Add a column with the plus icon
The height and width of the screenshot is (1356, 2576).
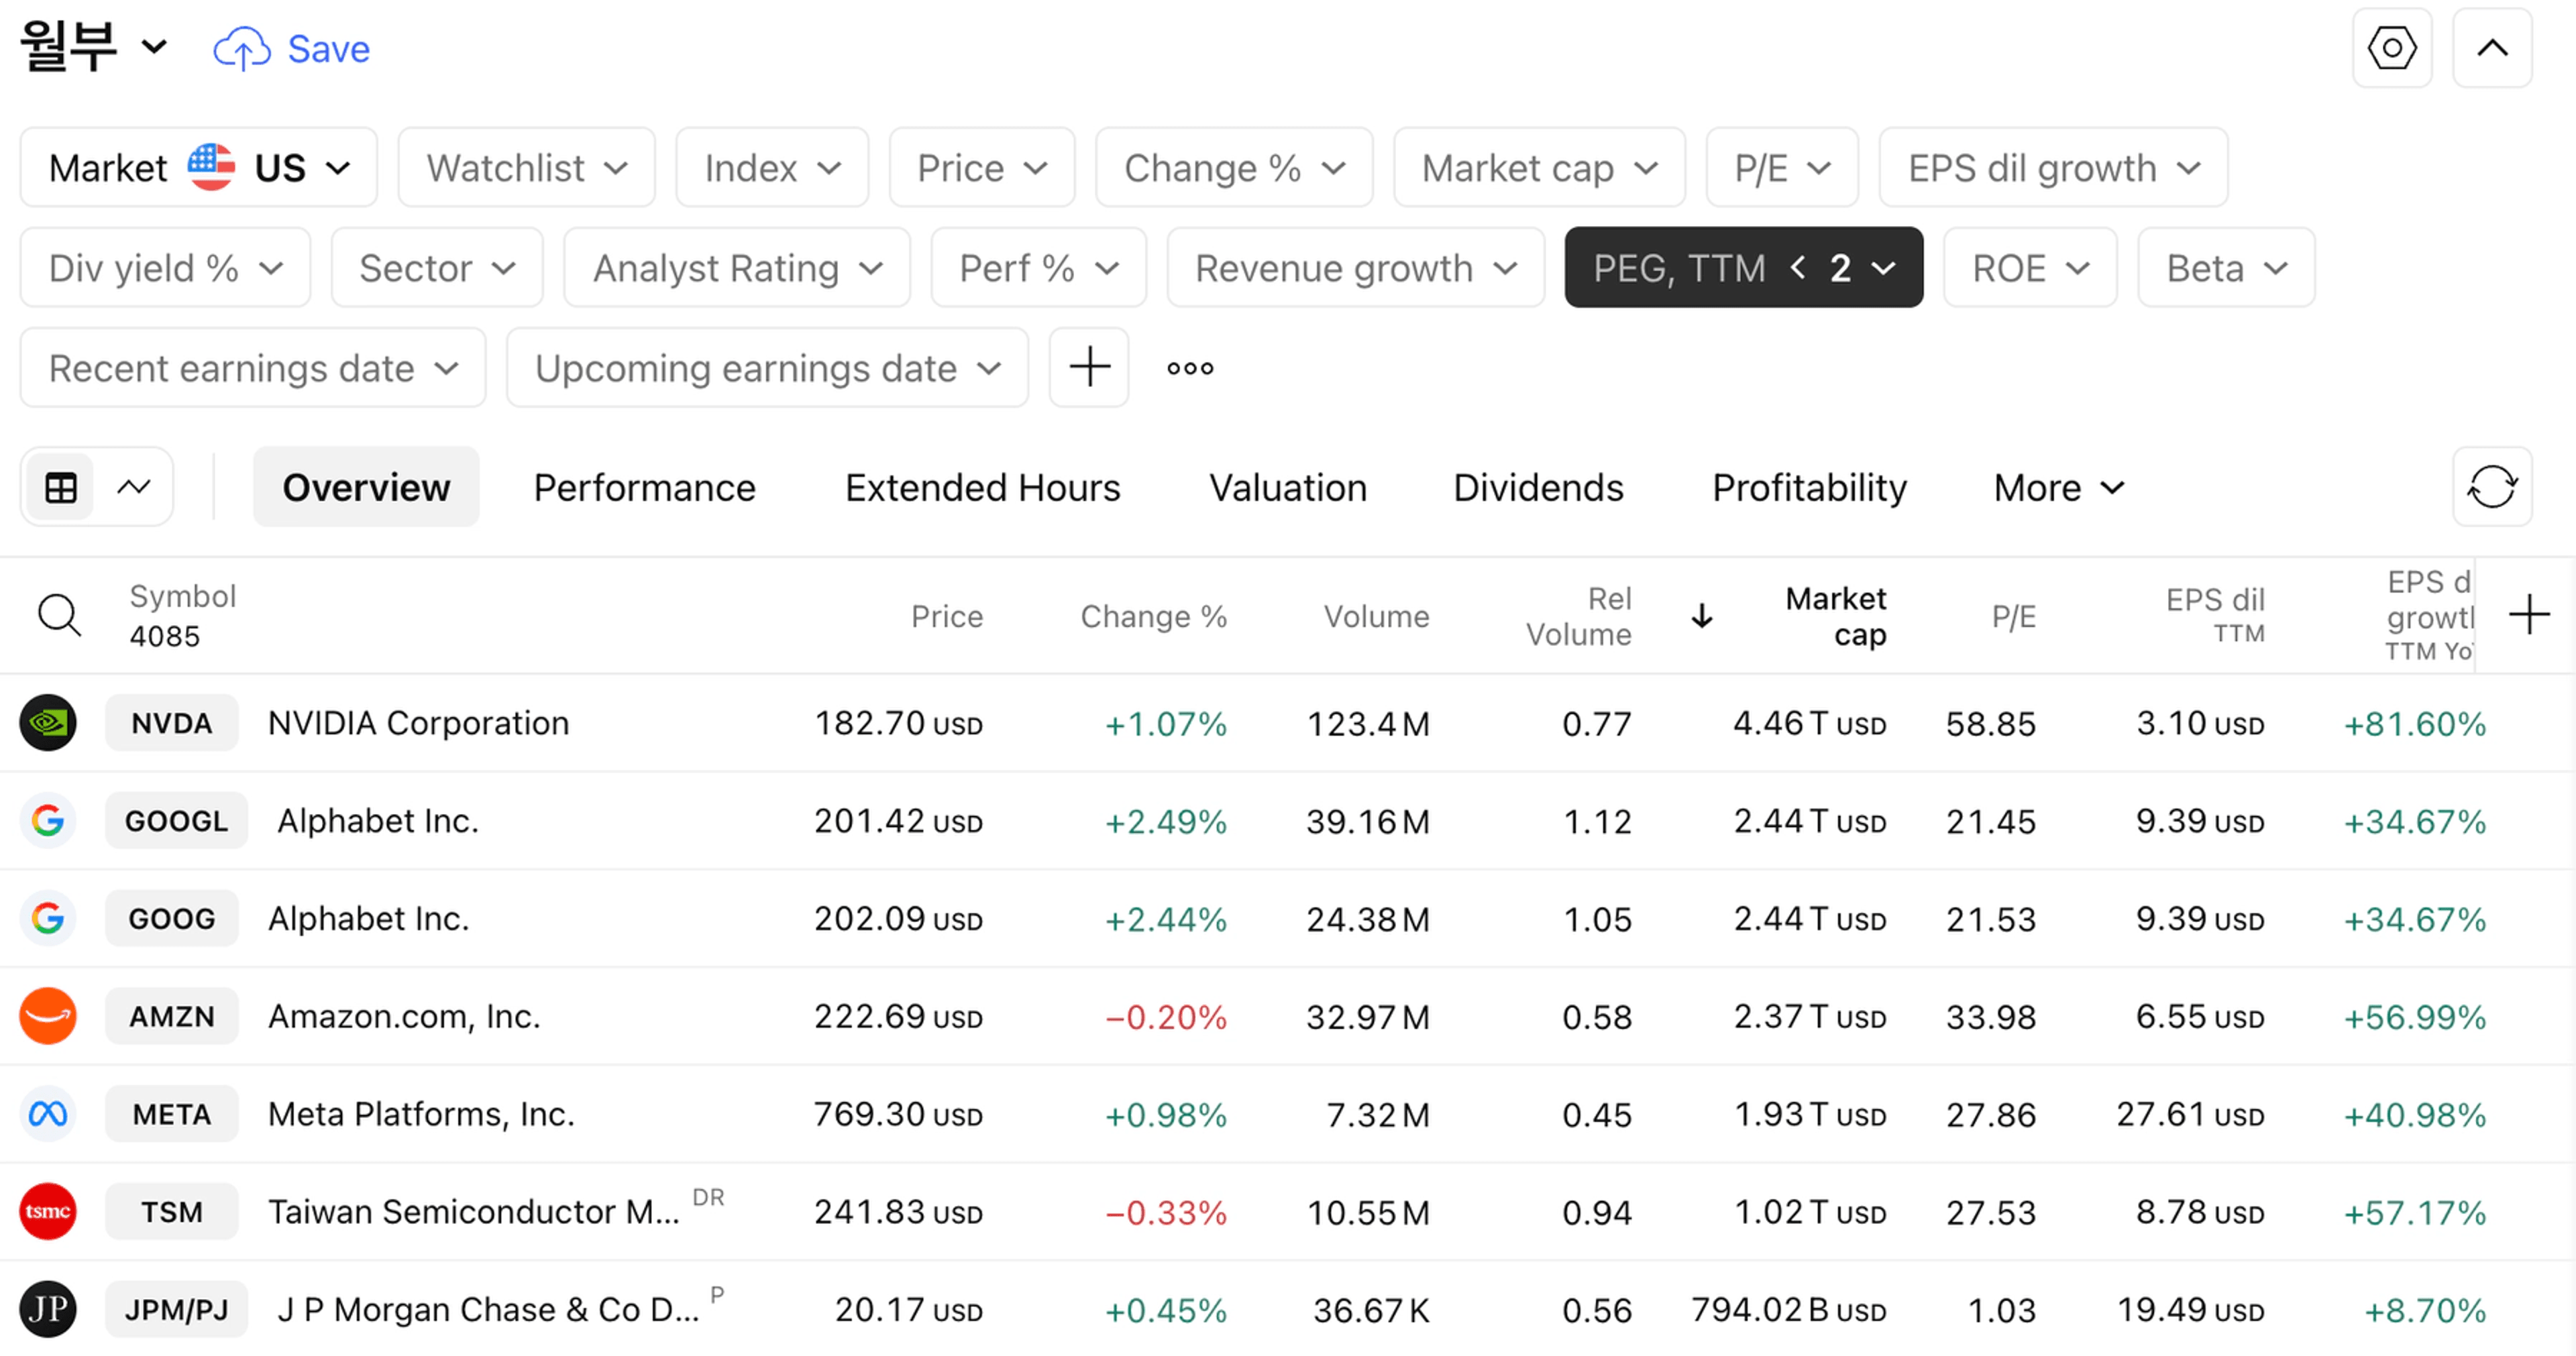[x=2529, y=614]
